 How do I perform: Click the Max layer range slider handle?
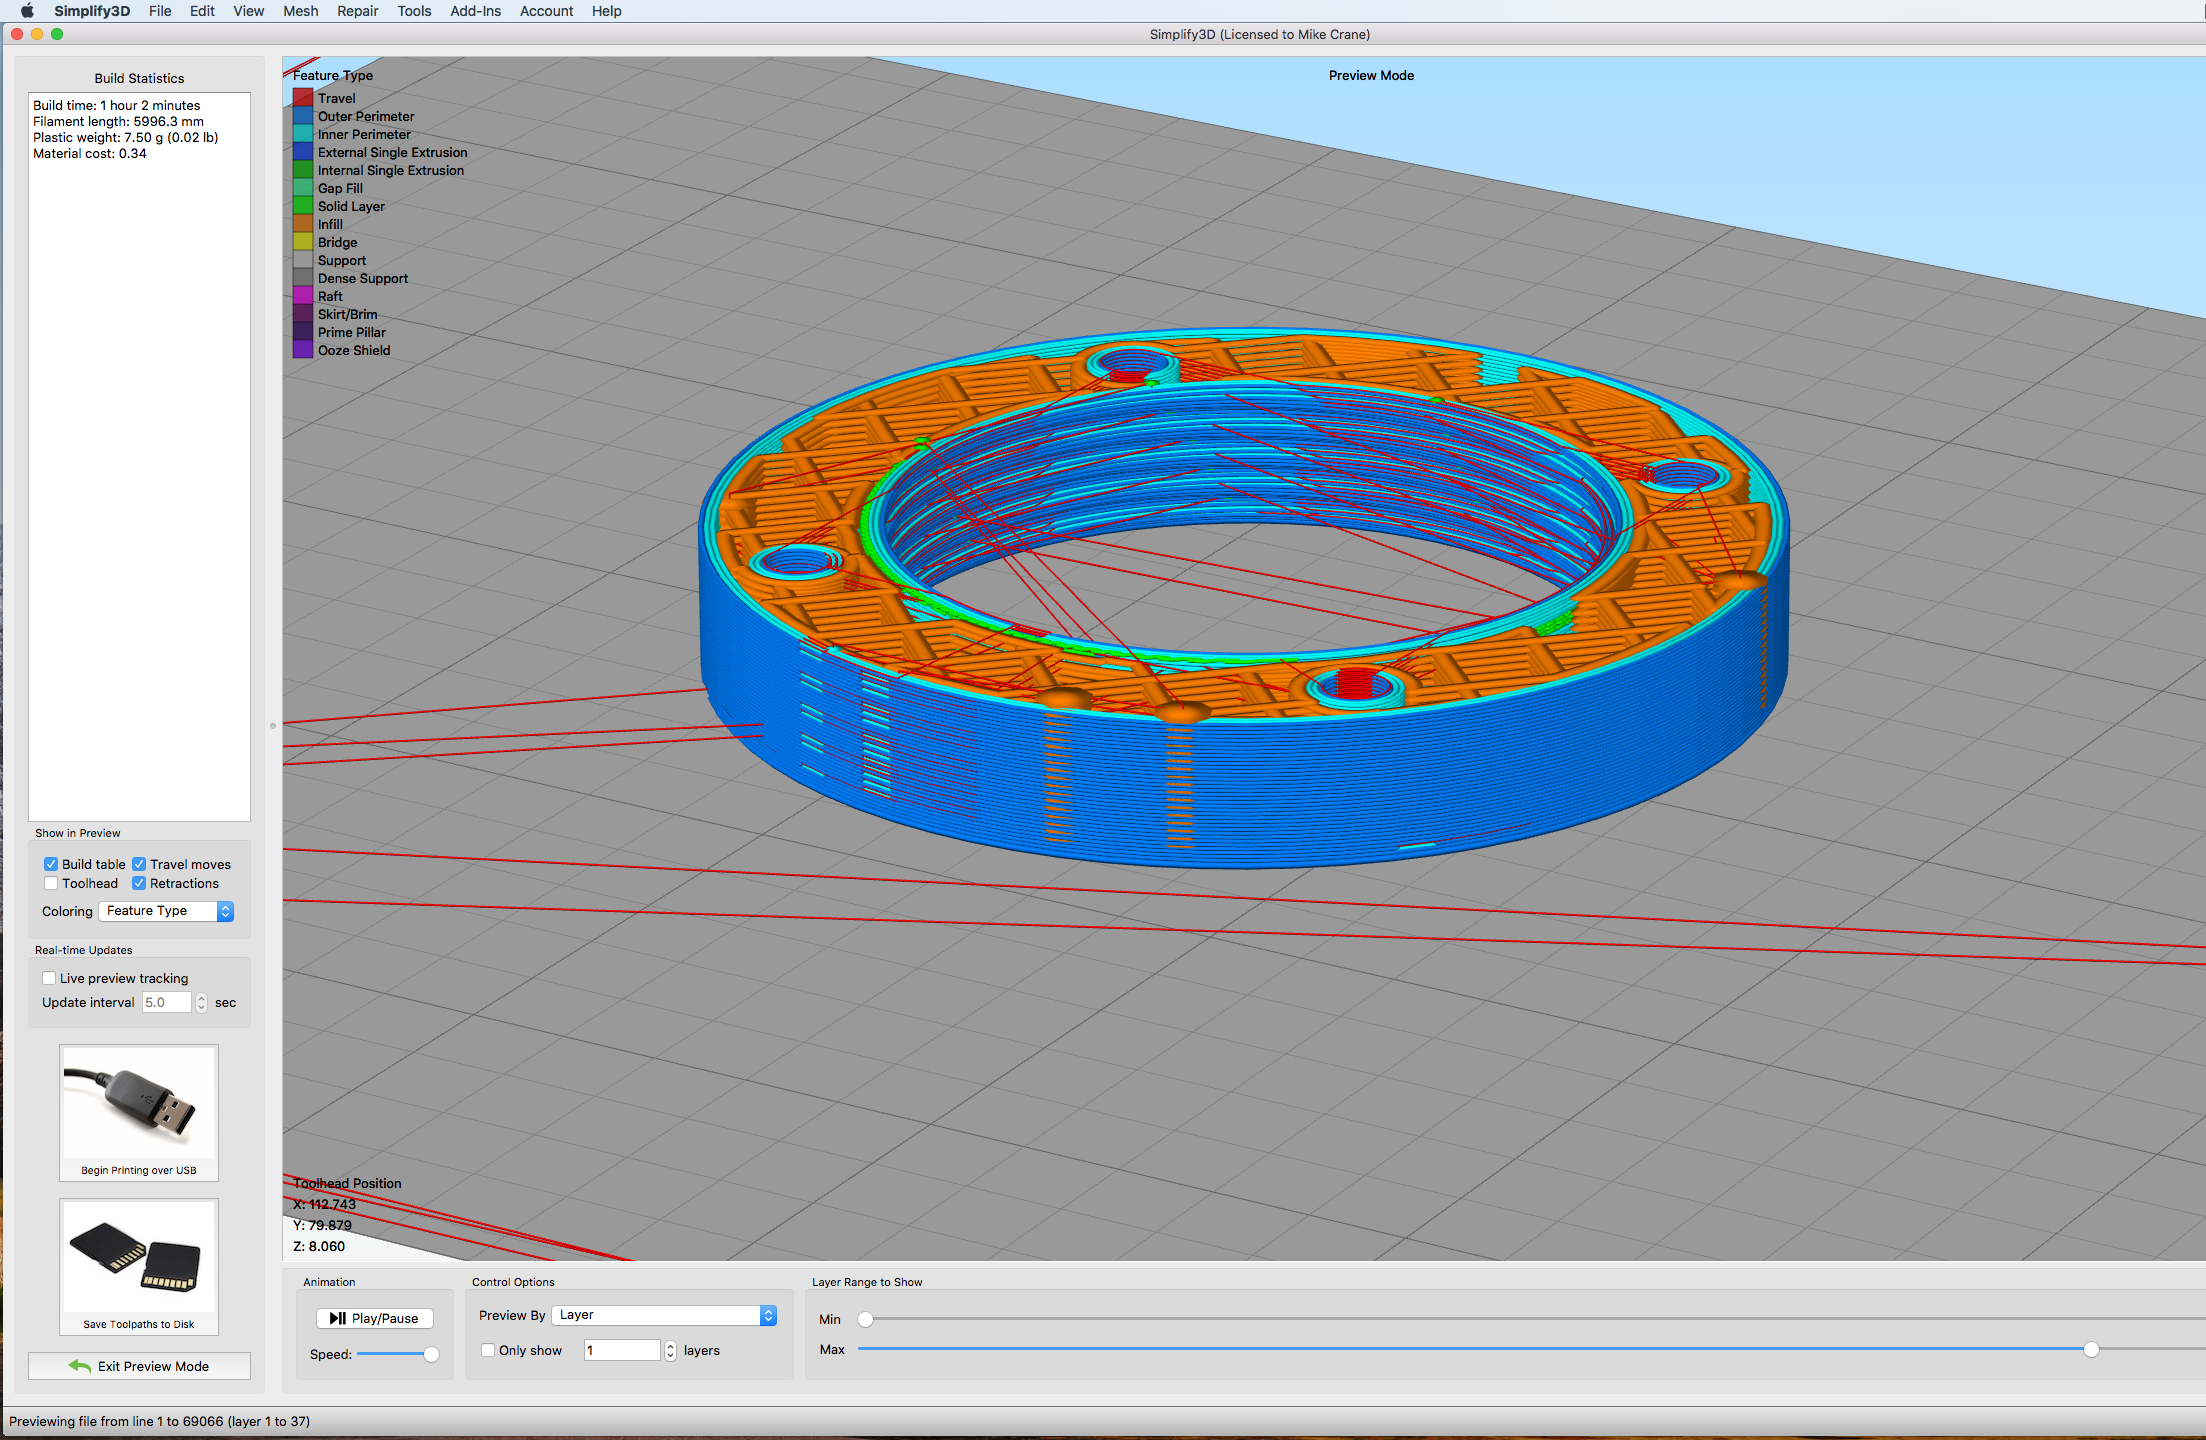pyautogui.click(x=2091, y=1349)
